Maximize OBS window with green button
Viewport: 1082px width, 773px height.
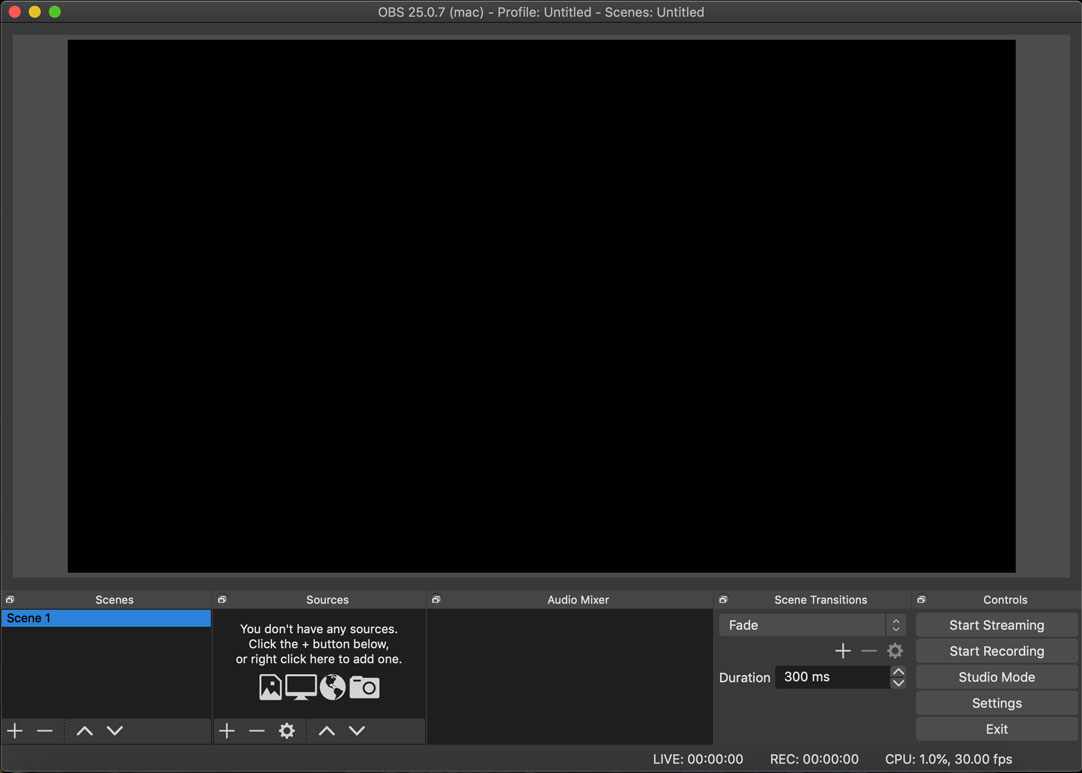[x=55, y=12]
